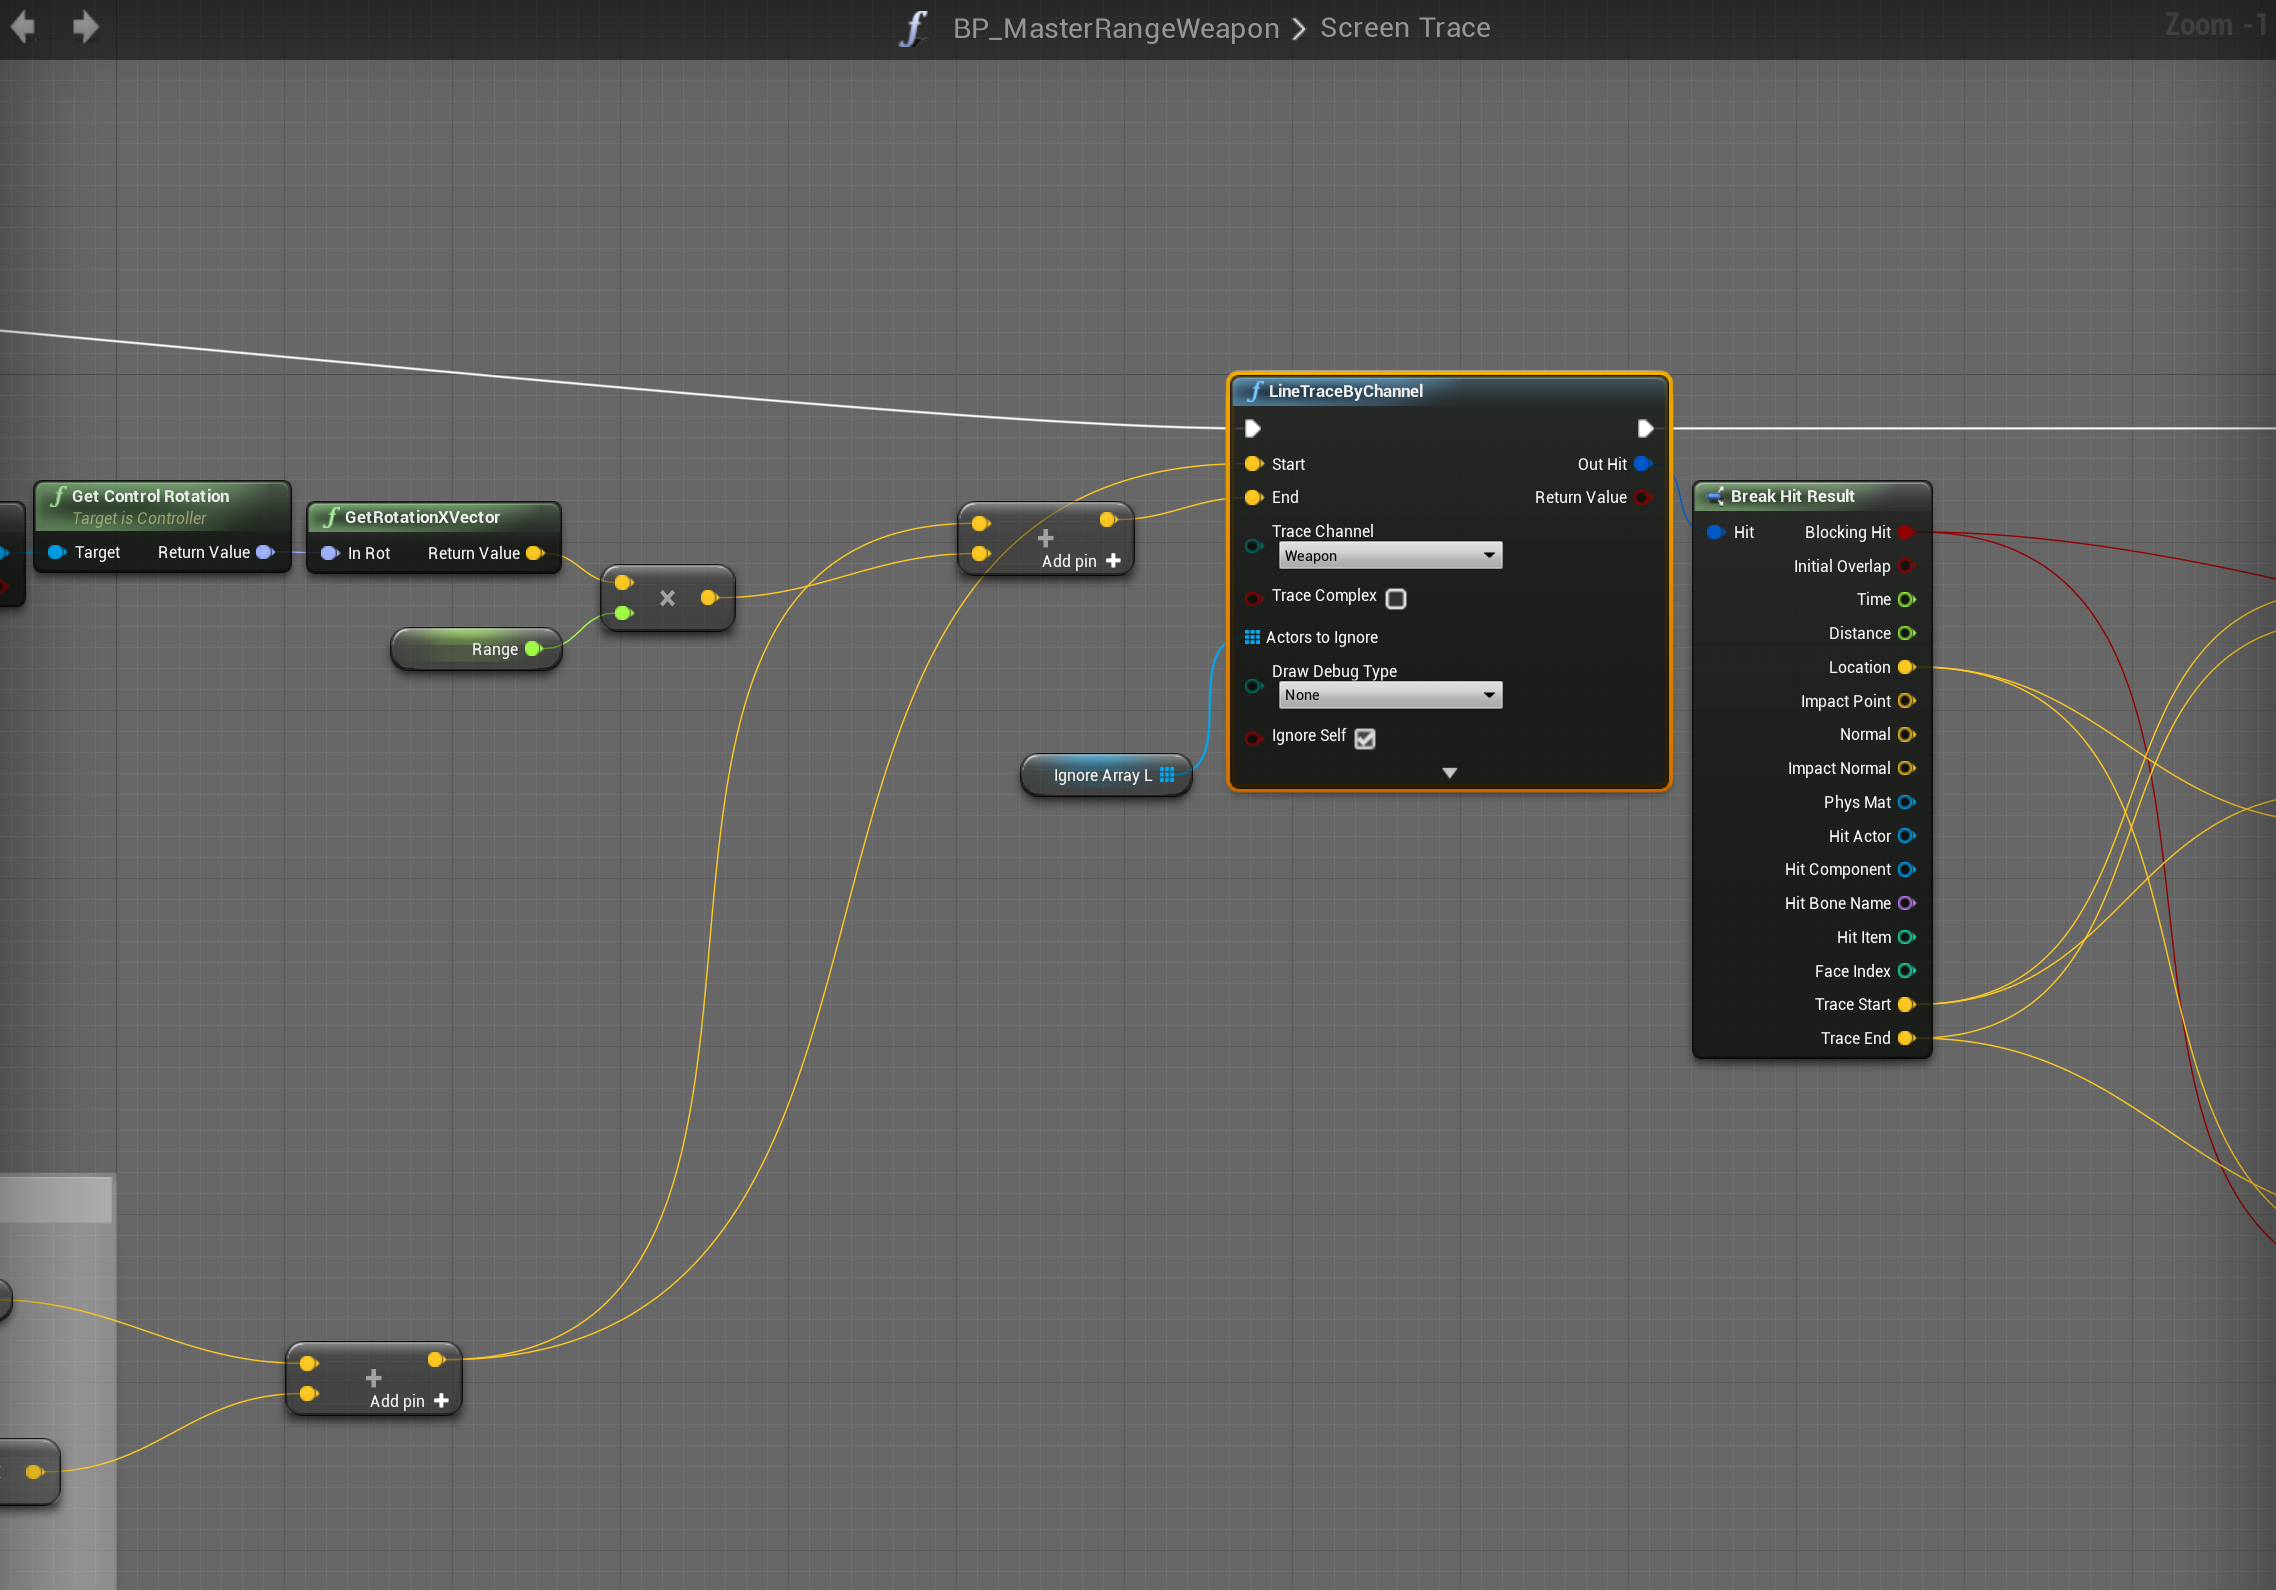Screen dimensions: 2276x1590
Task: Click the Hit Actor output pin
Action: tap(1906, 836)
